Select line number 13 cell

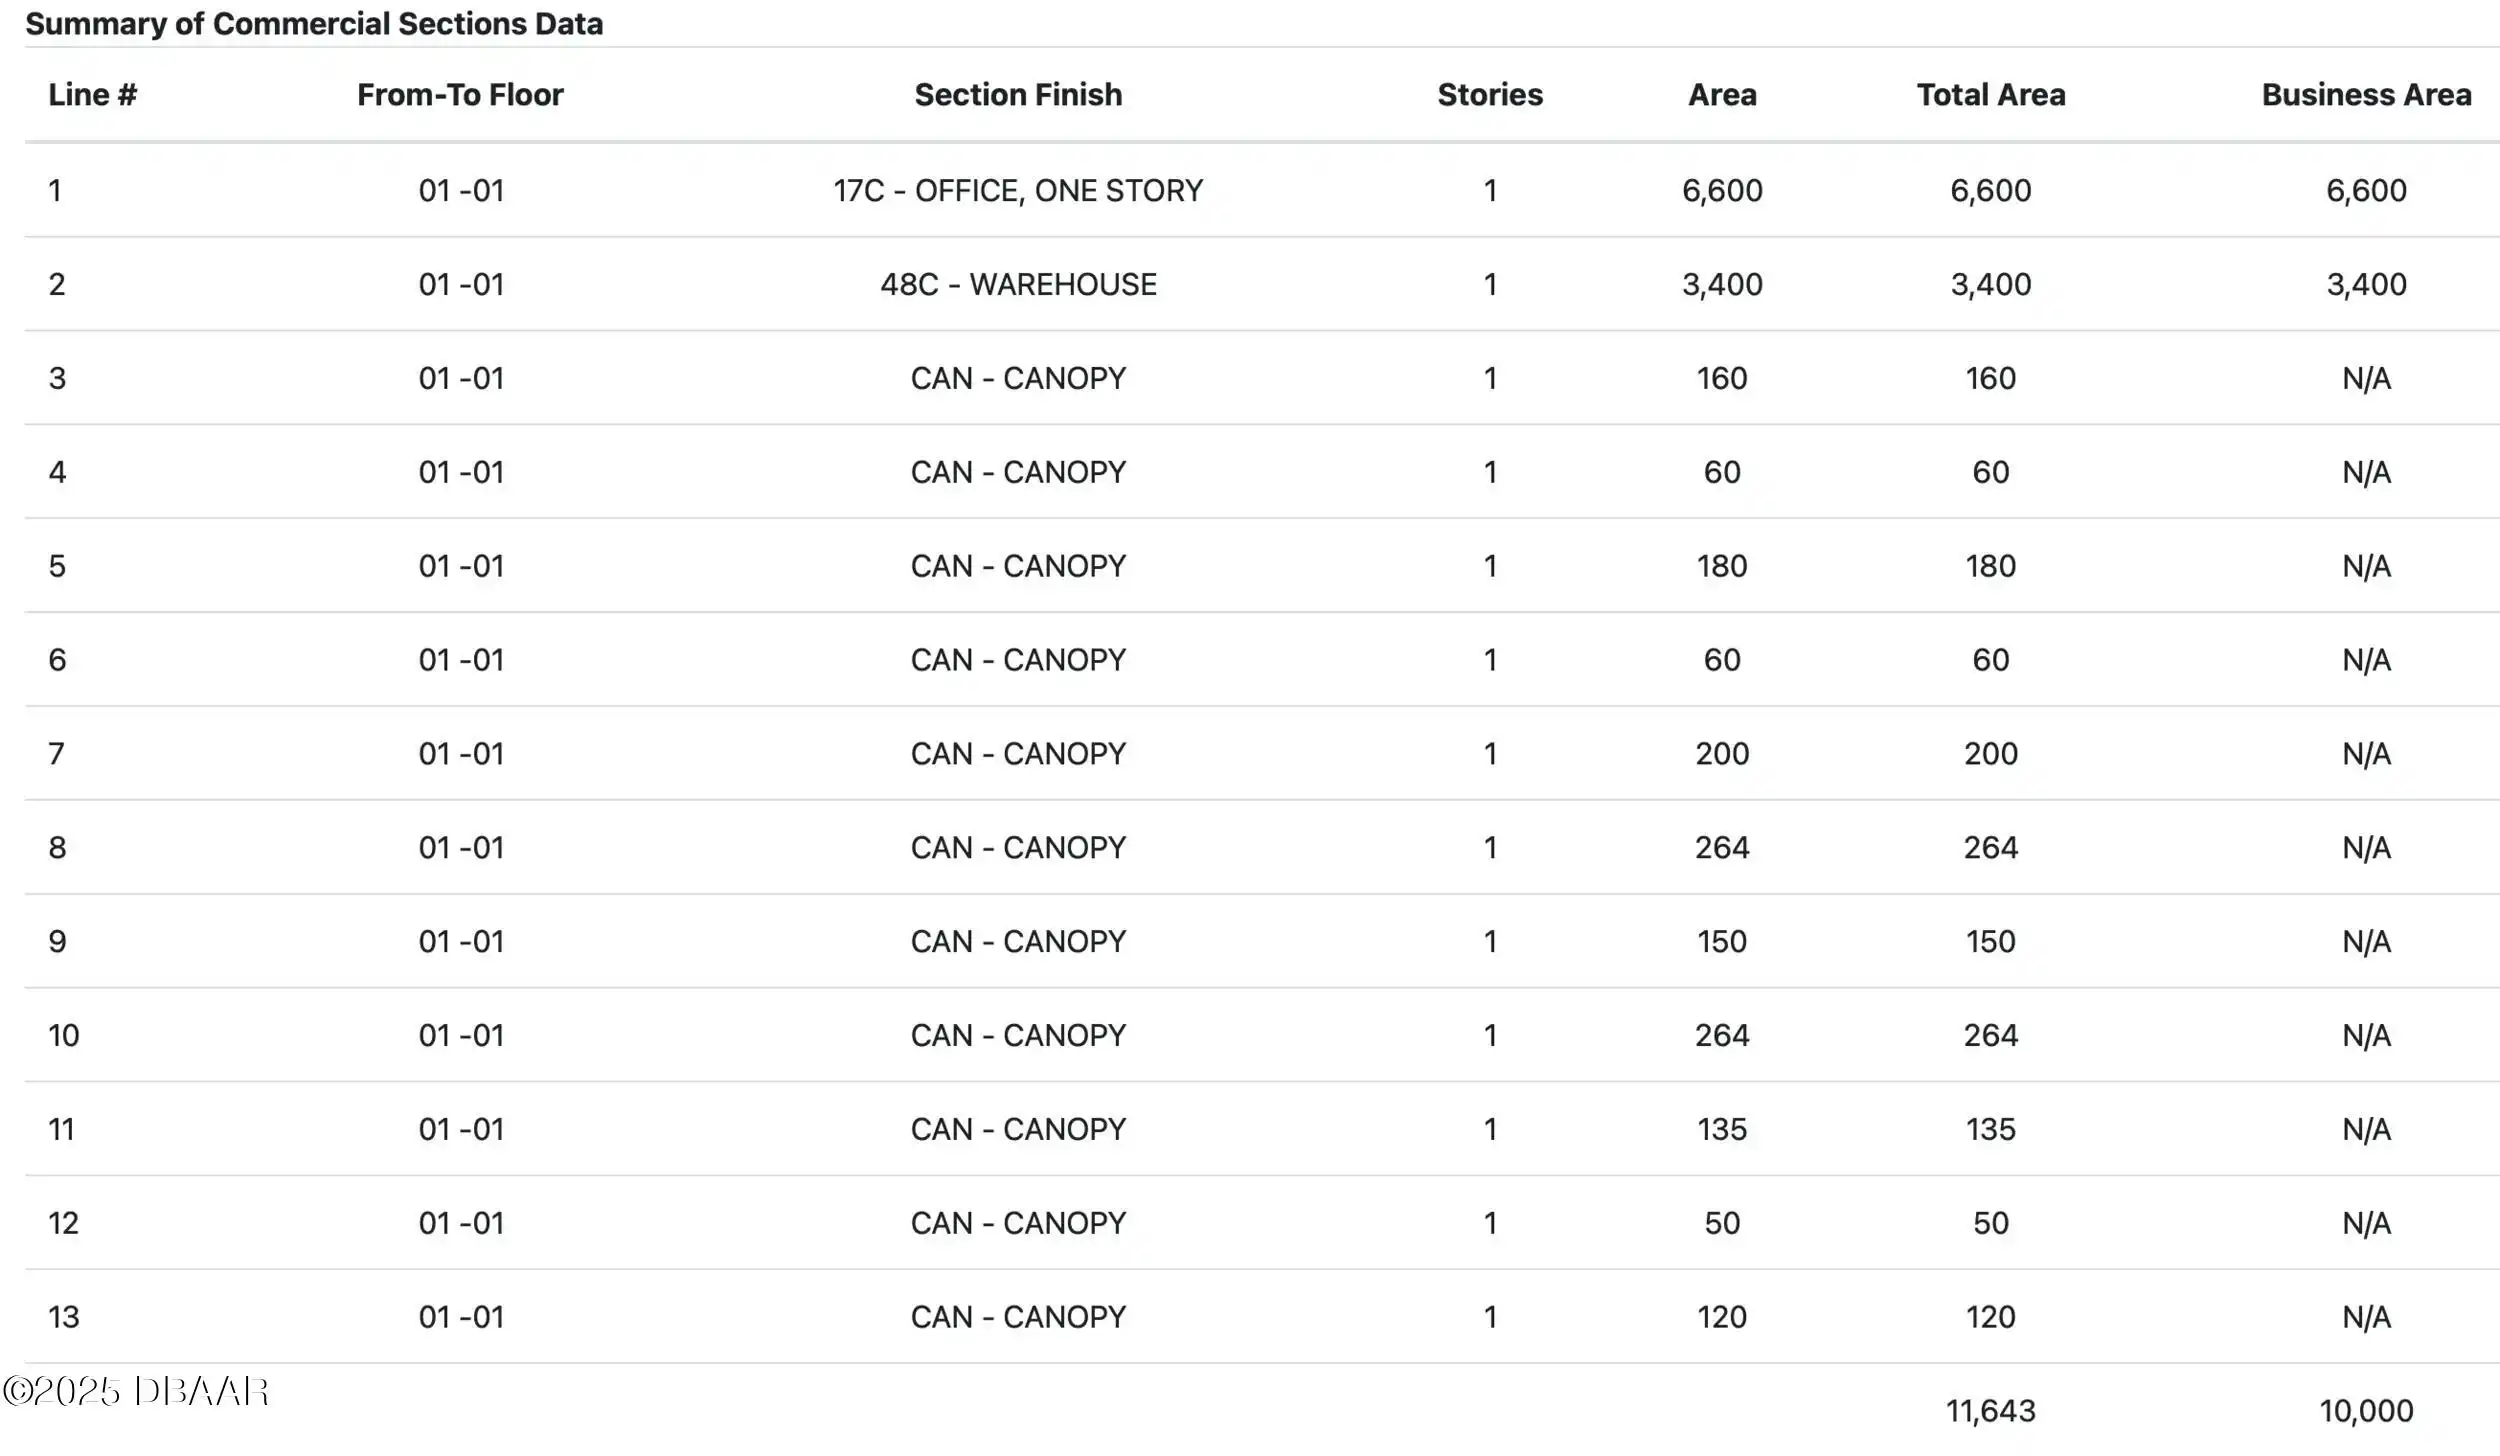pos(63,1317)
